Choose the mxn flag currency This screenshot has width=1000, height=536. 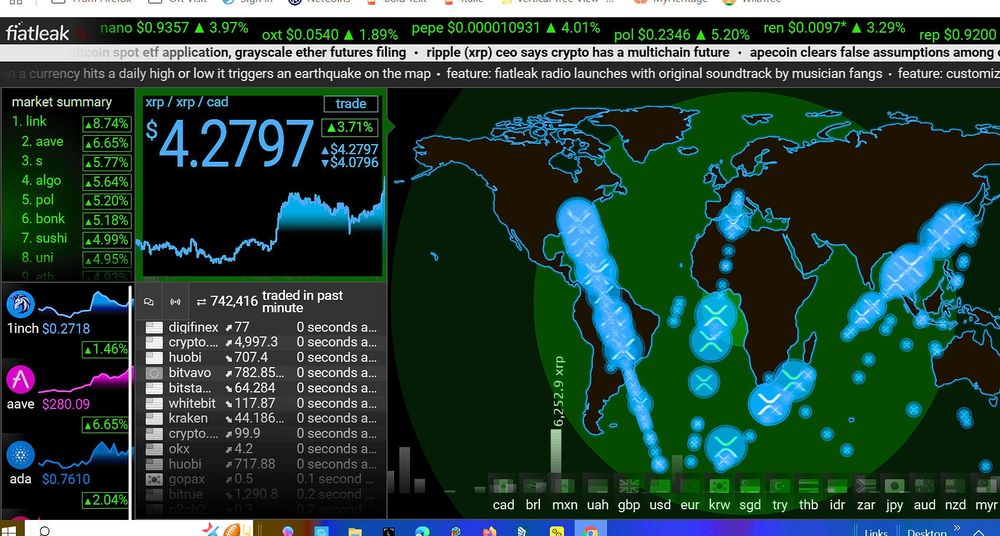tap(564, 487)
